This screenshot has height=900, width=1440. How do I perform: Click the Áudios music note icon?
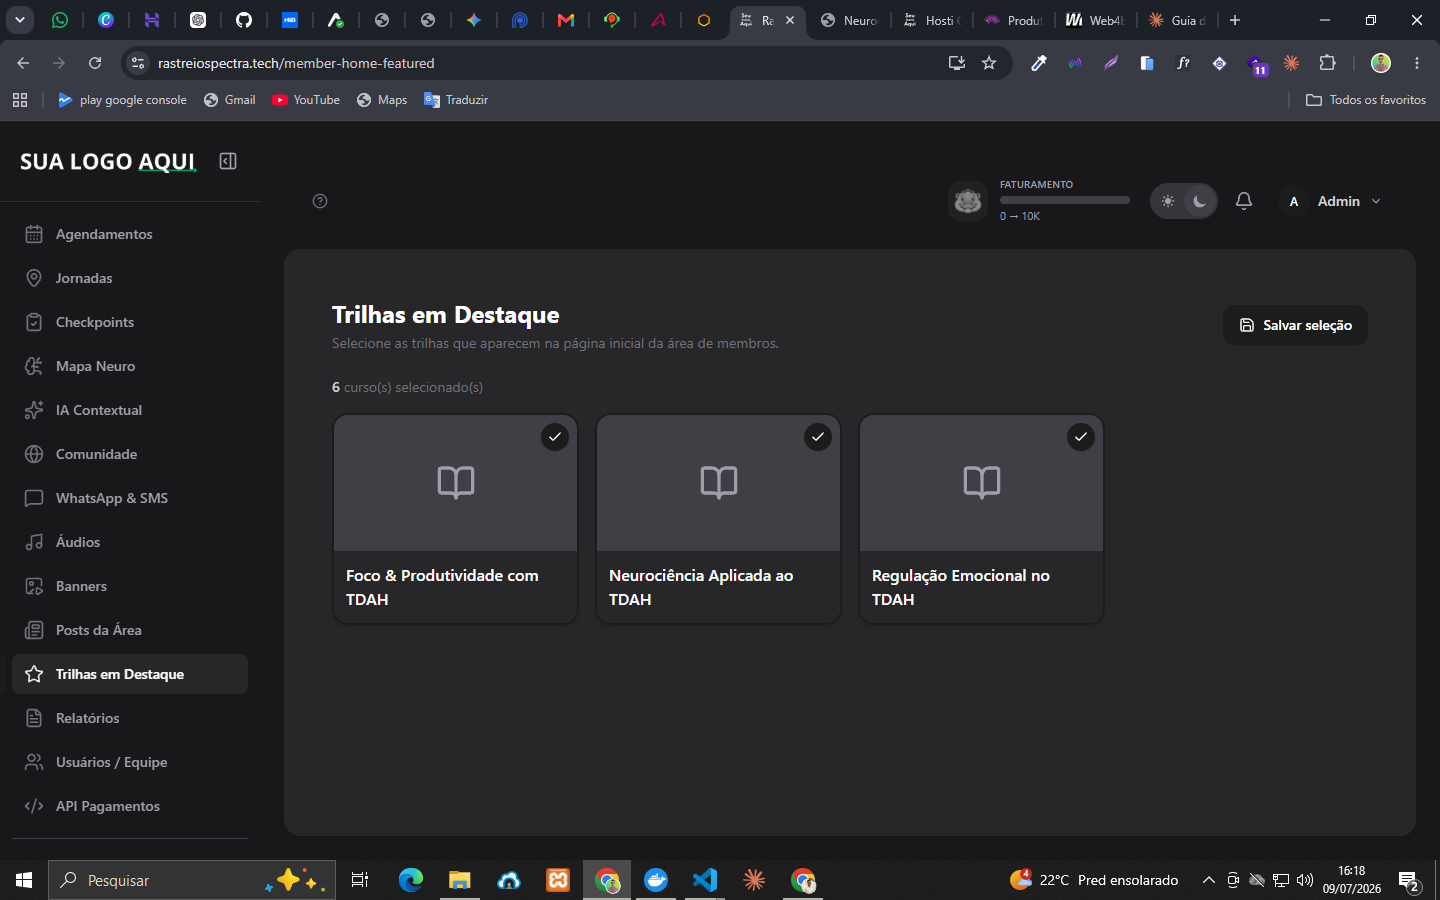pos(34,542)
